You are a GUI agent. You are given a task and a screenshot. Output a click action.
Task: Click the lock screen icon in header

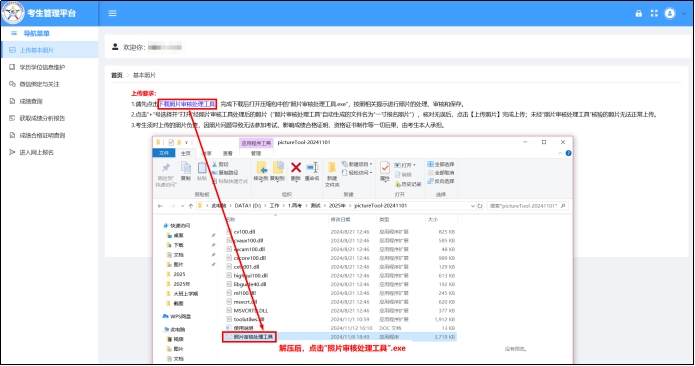(x=639, y=13)
